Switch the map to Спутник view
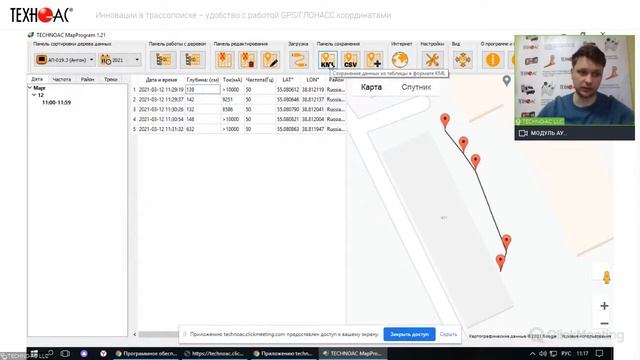The width and height of the screenshot is (640, 360). [x=416, y=87]
